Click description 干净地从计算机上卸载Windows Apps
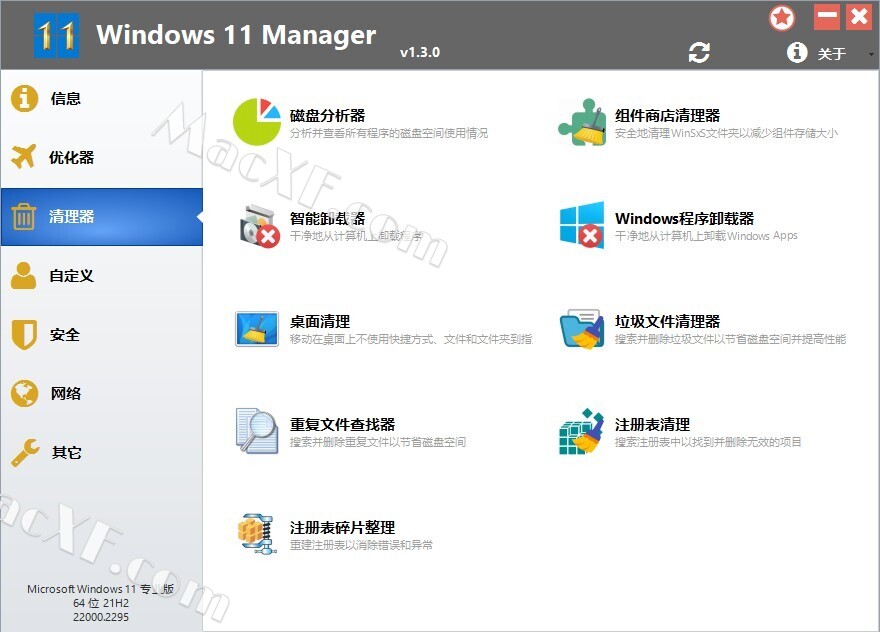This screenshot has height=632, width=880. pos(706,236)
